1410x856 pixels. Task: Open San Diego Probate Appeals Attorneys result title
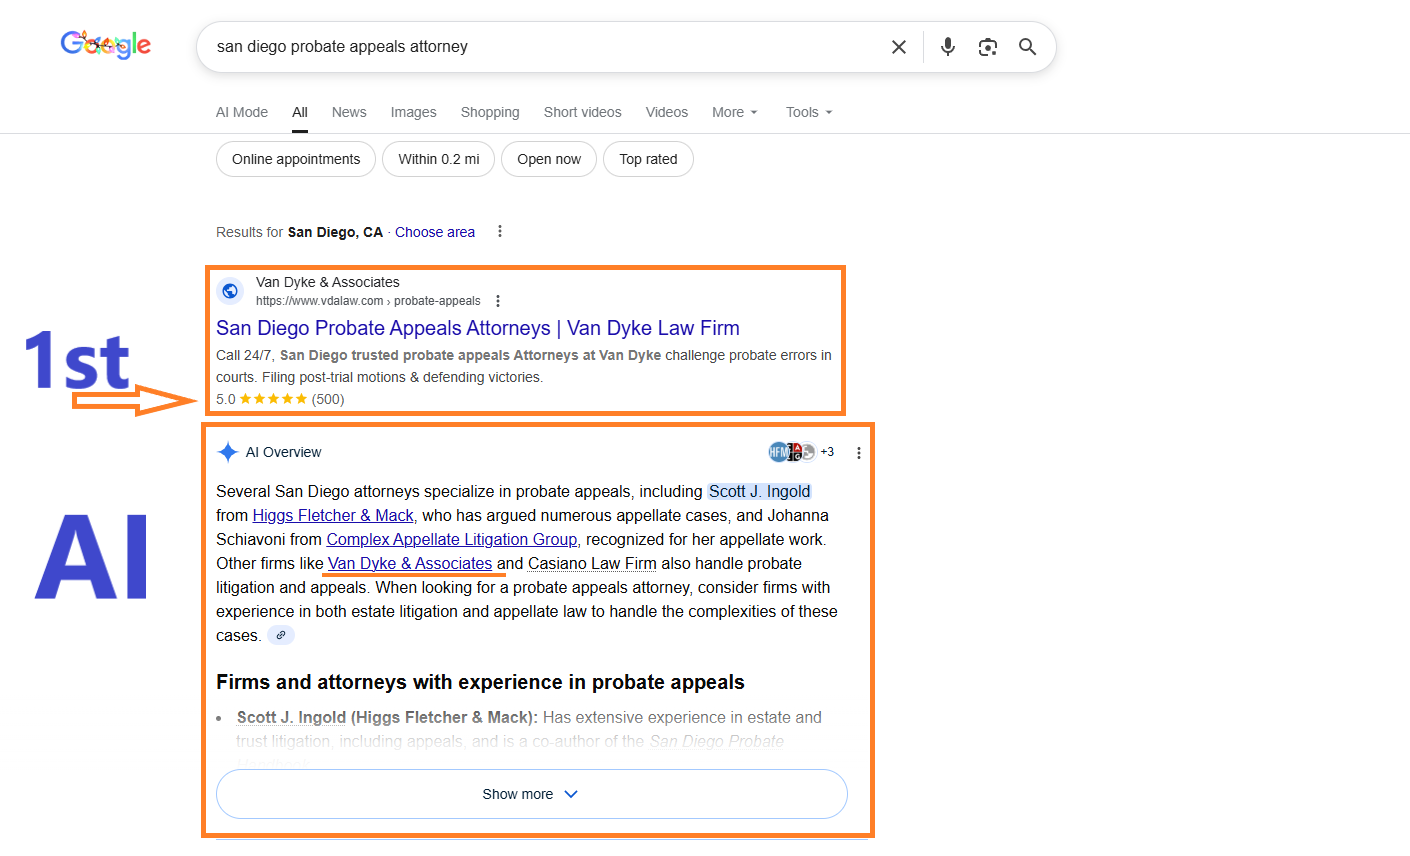click(478, 328)
